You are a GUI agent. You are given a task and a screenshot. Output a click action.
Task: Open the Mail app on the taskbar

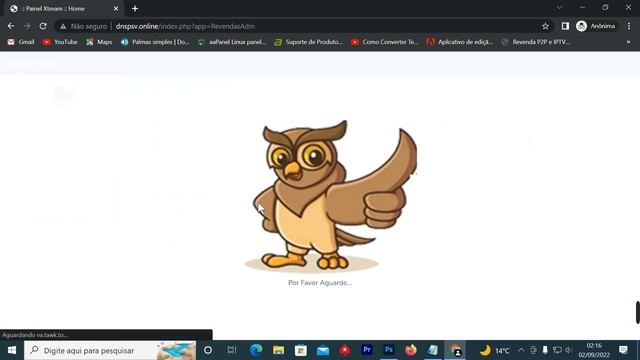click(x=323, y=350)
